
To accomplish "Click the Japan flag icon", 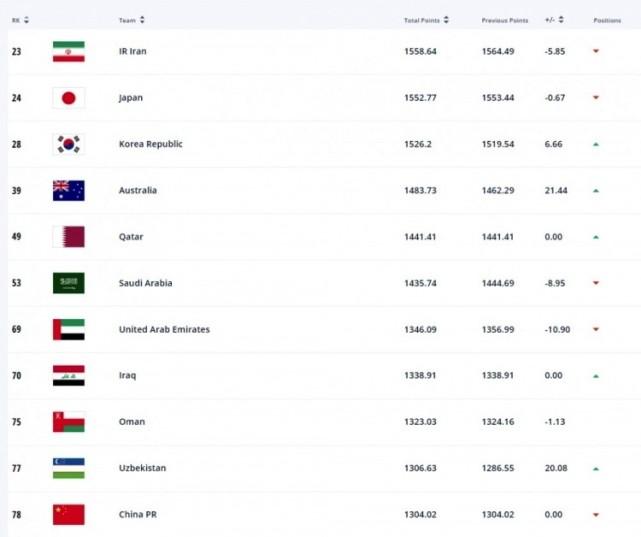I will pyautogui.click(x=68, y=98).
